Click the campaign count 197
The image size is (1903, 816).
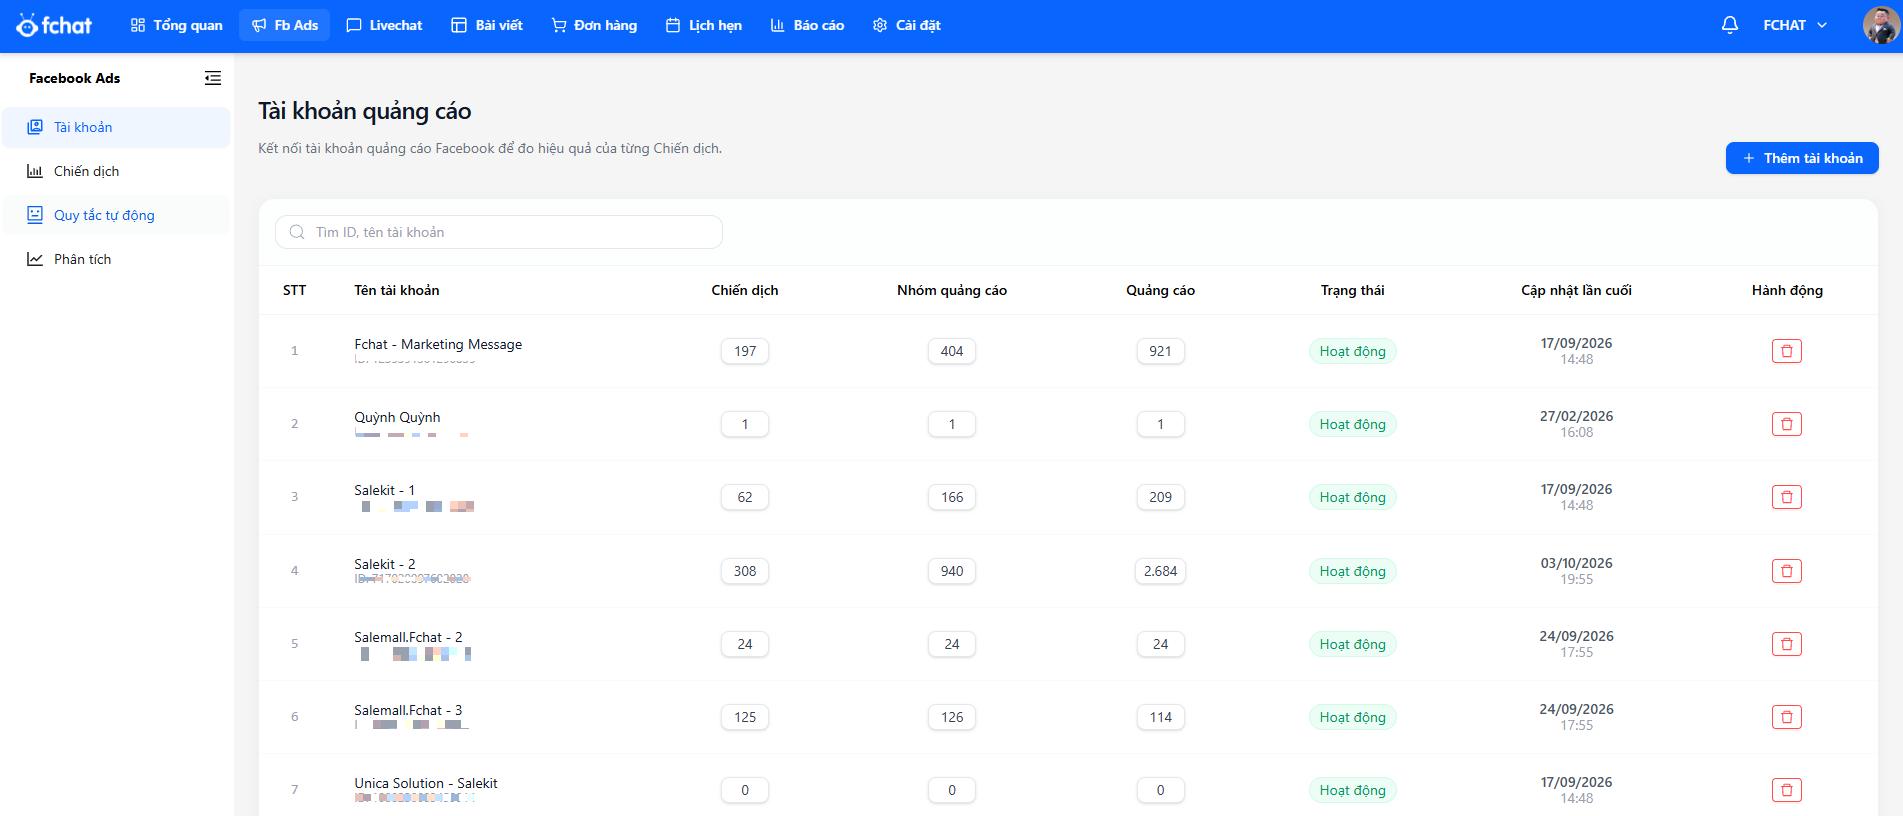click(745, 351)
